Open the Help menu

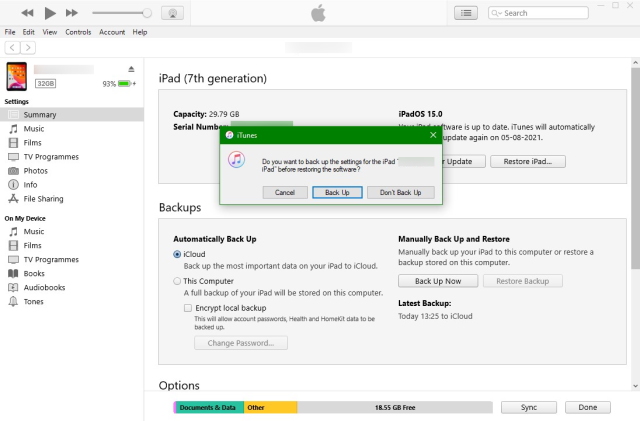point(140,32)
